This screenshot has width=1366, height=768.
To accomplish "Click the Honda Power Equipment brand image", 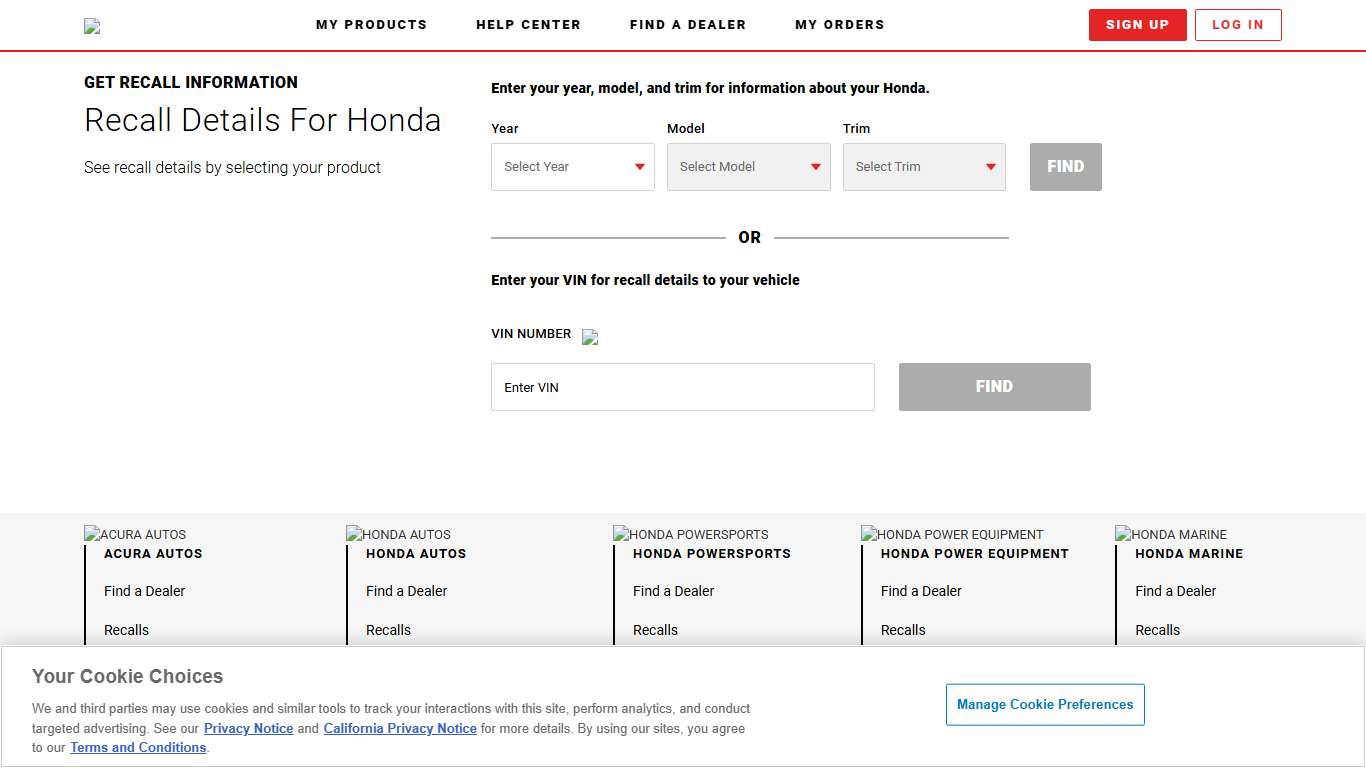I will [x=951, y=534].
